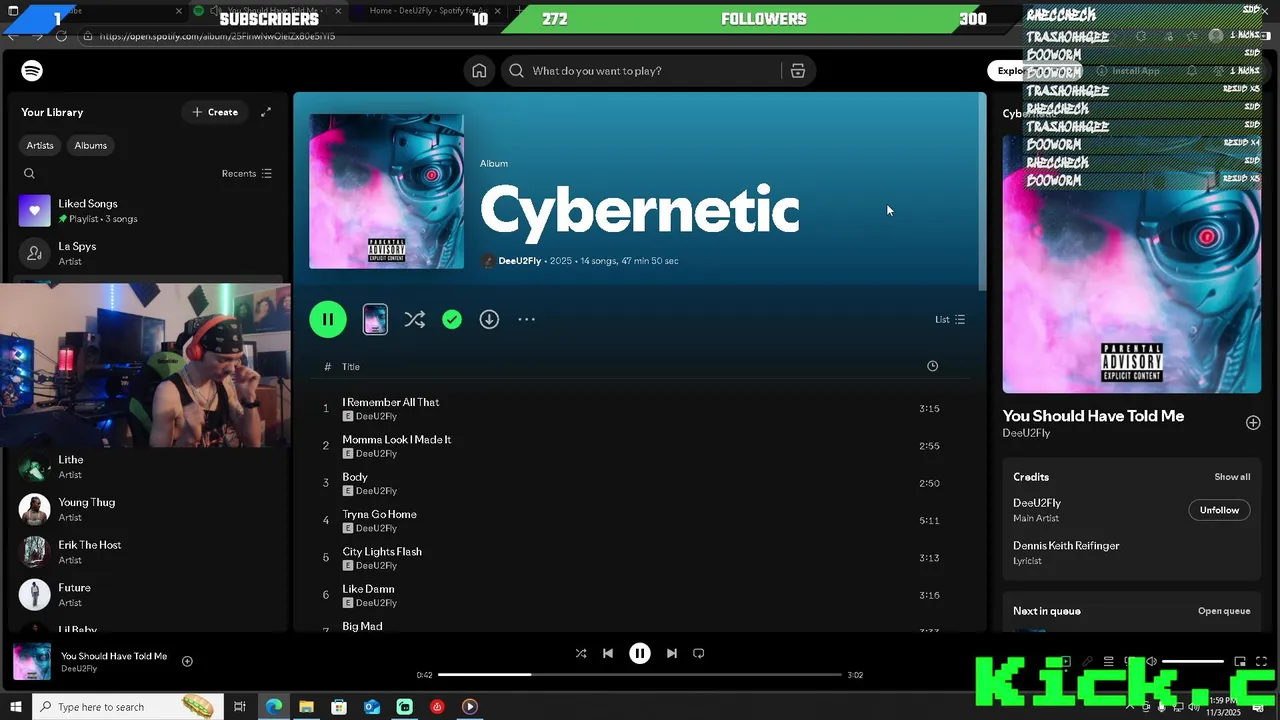Show all credits
This screenshot has width=1280, height=720.
click(x=1232, y=477)
